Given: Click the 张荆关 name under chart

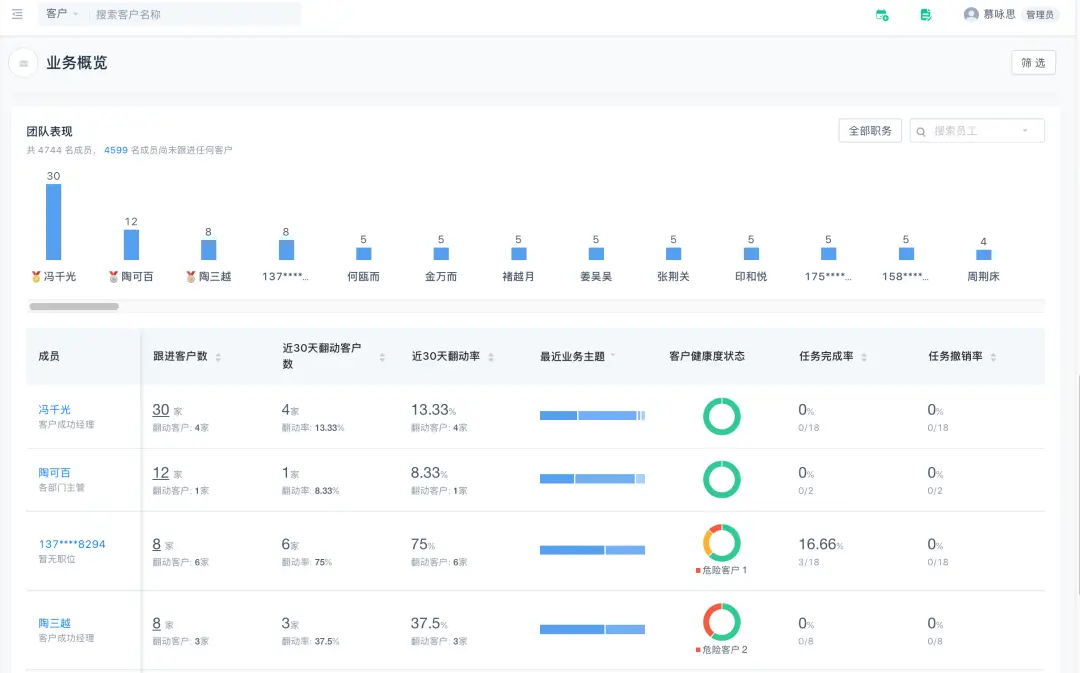Looking at the screenshot, I should [x=673, y=276].
